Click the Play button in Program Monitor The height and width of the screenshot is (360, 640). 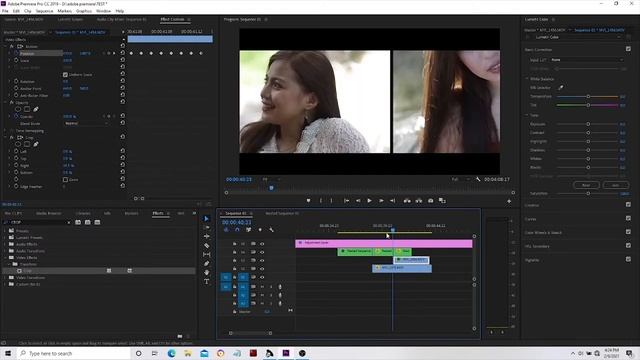pos(369,200)
